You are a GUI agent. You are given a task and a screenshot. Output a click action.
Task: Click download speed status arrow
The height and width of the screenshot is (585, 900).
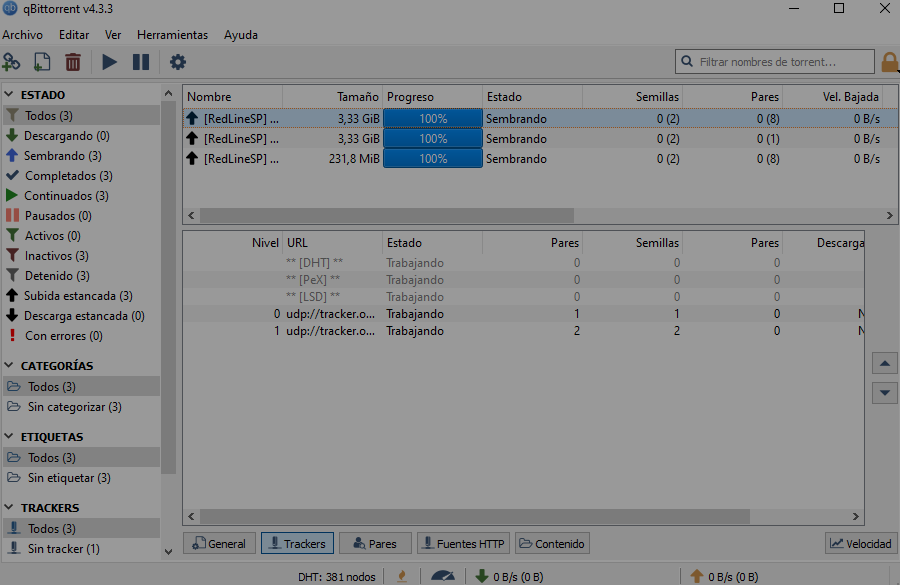[x=482, y=576]
